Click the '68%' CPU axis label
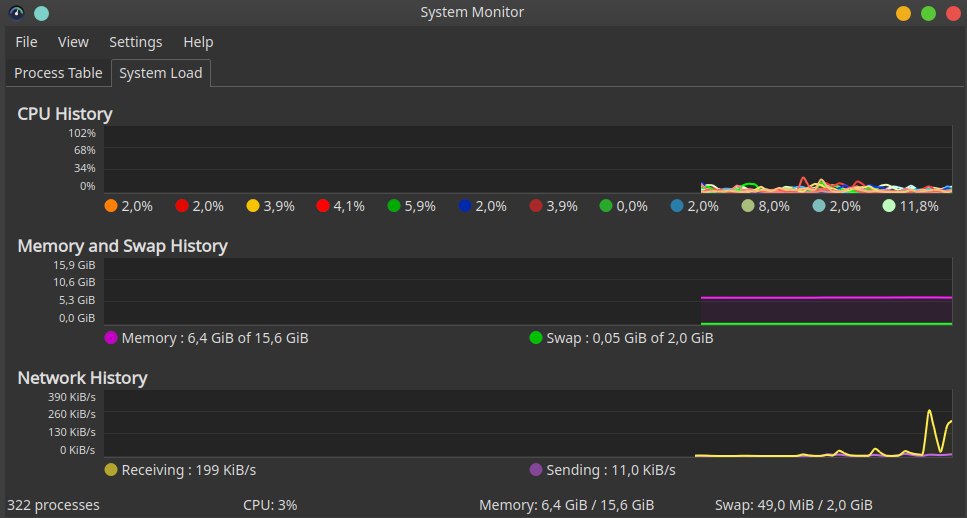 click(85, 150)
